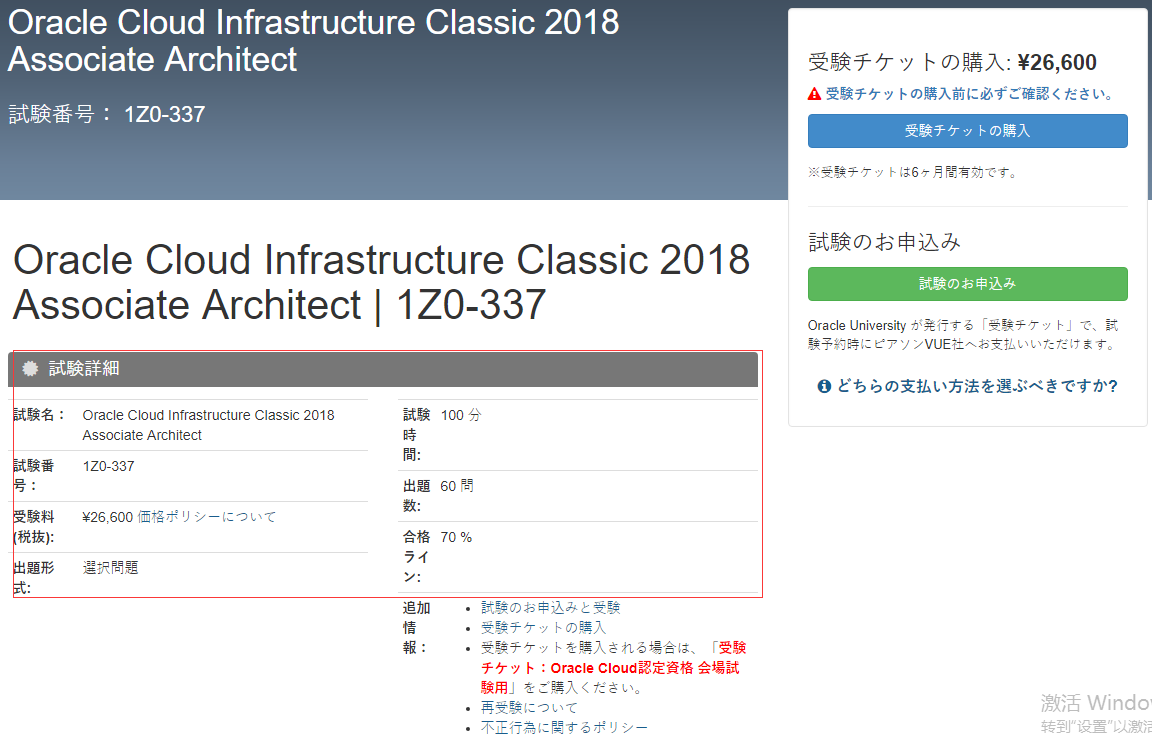Open どちらの支払い方法を選ぶべきですか? link

pos(977,386)
